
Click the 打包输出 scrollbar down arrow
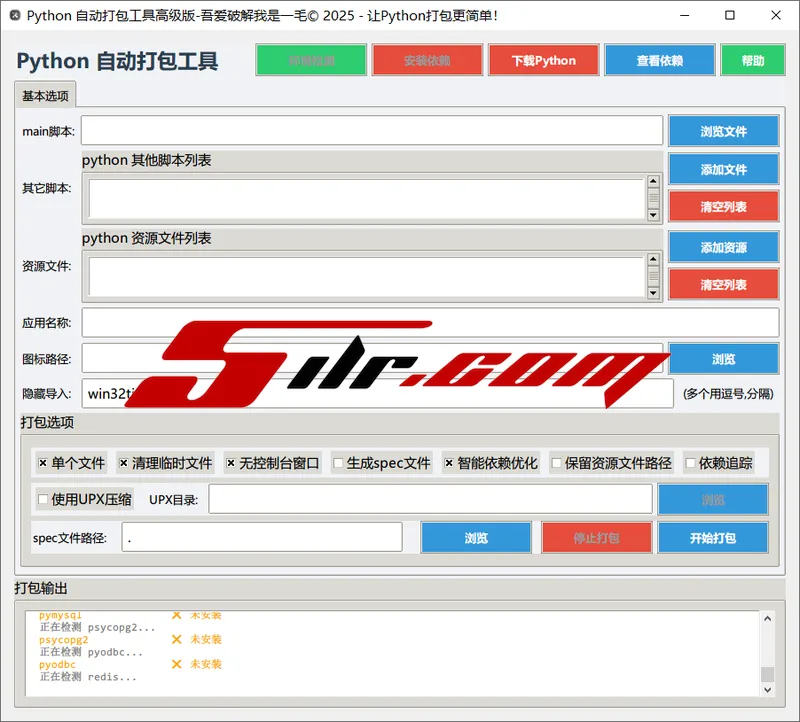pos(767,690)
